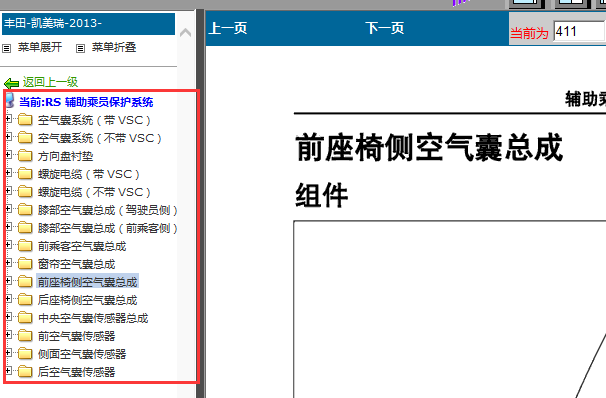
Task: Click folder icon beside 前座椅侧空气囊总成
Action: [x=25, y=282]
